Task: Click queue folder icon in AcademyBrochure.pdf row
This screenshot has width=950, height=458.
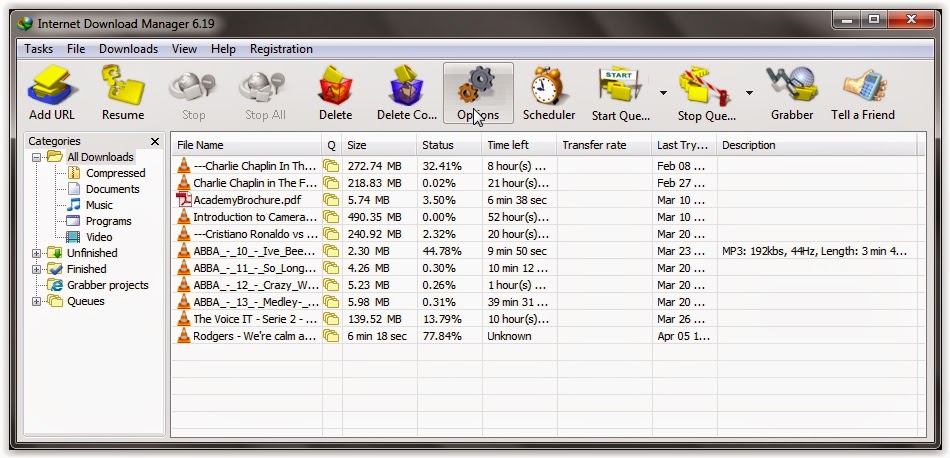Action: click(331, 200)
